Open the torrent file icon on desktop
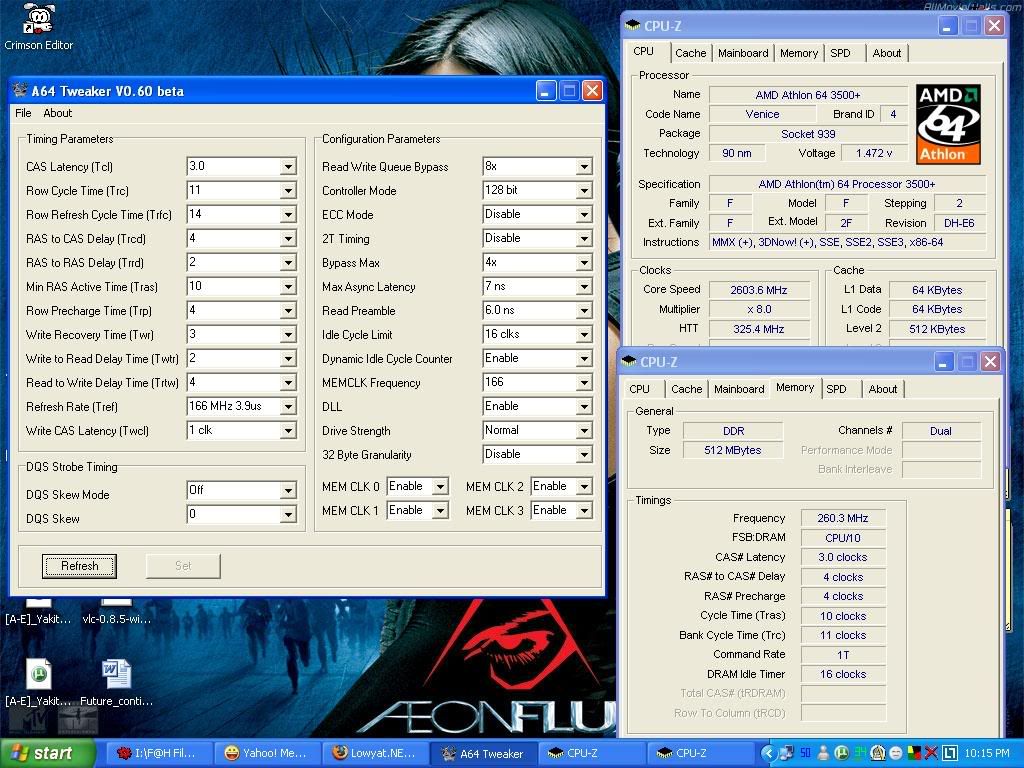Screen dimensions: 1024x768 tap(38, 673)
